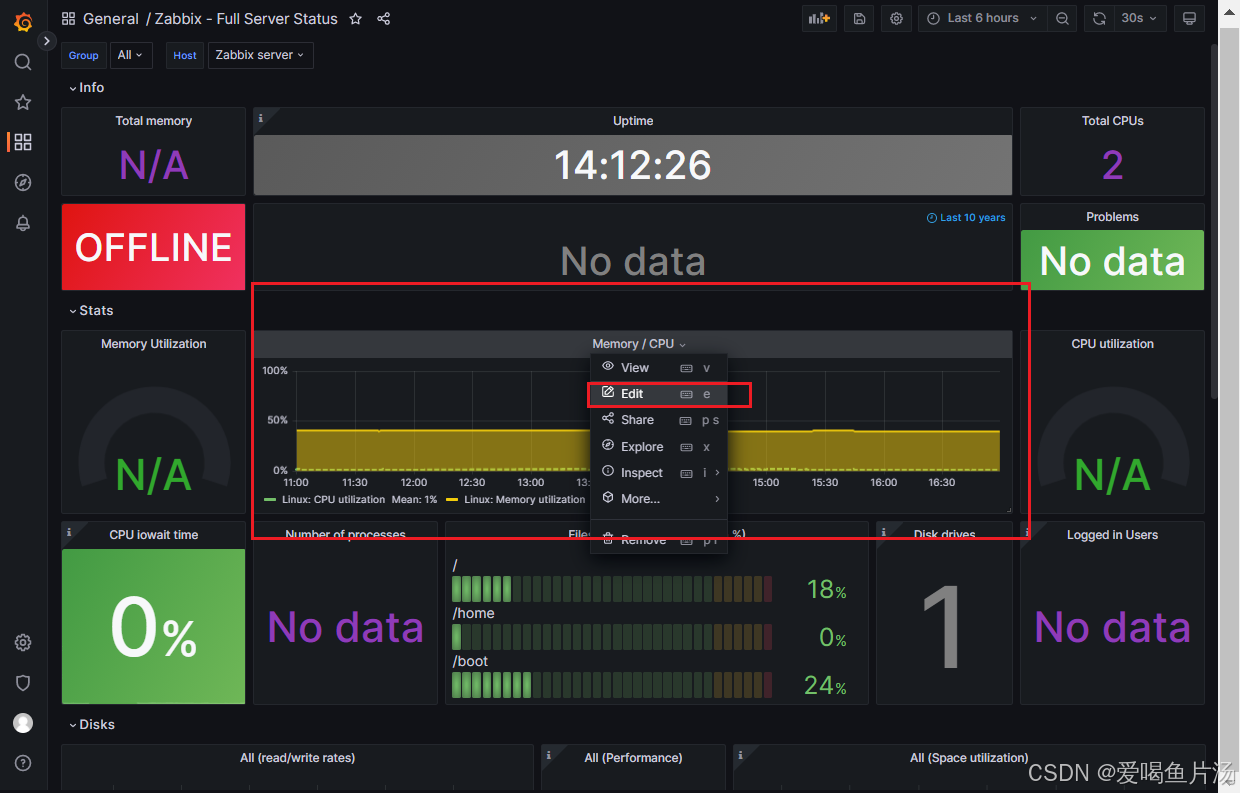1240x793 pixels.
Task: Refresh the dashboard with refresh icon
Action: [1099, 18]
